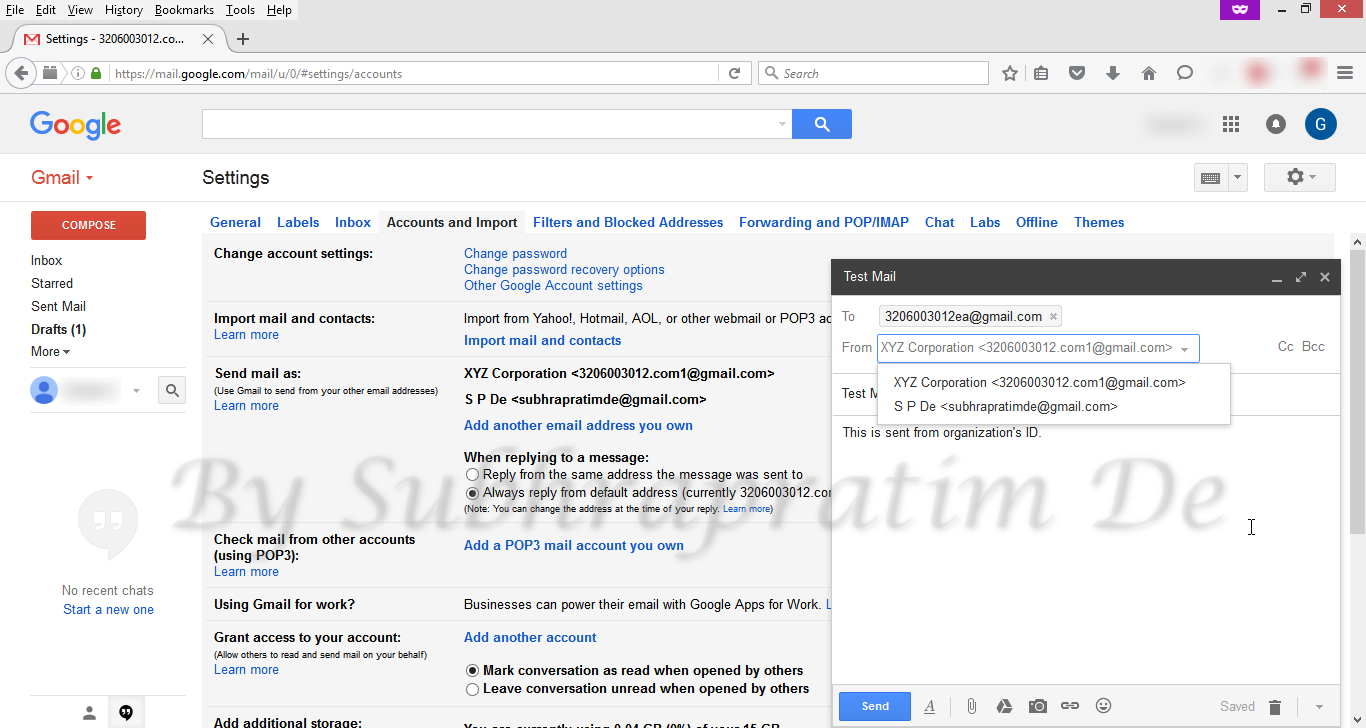Add Bcc recipients in compose window
Screen dimensions: 1366x728
[1313, 347]
